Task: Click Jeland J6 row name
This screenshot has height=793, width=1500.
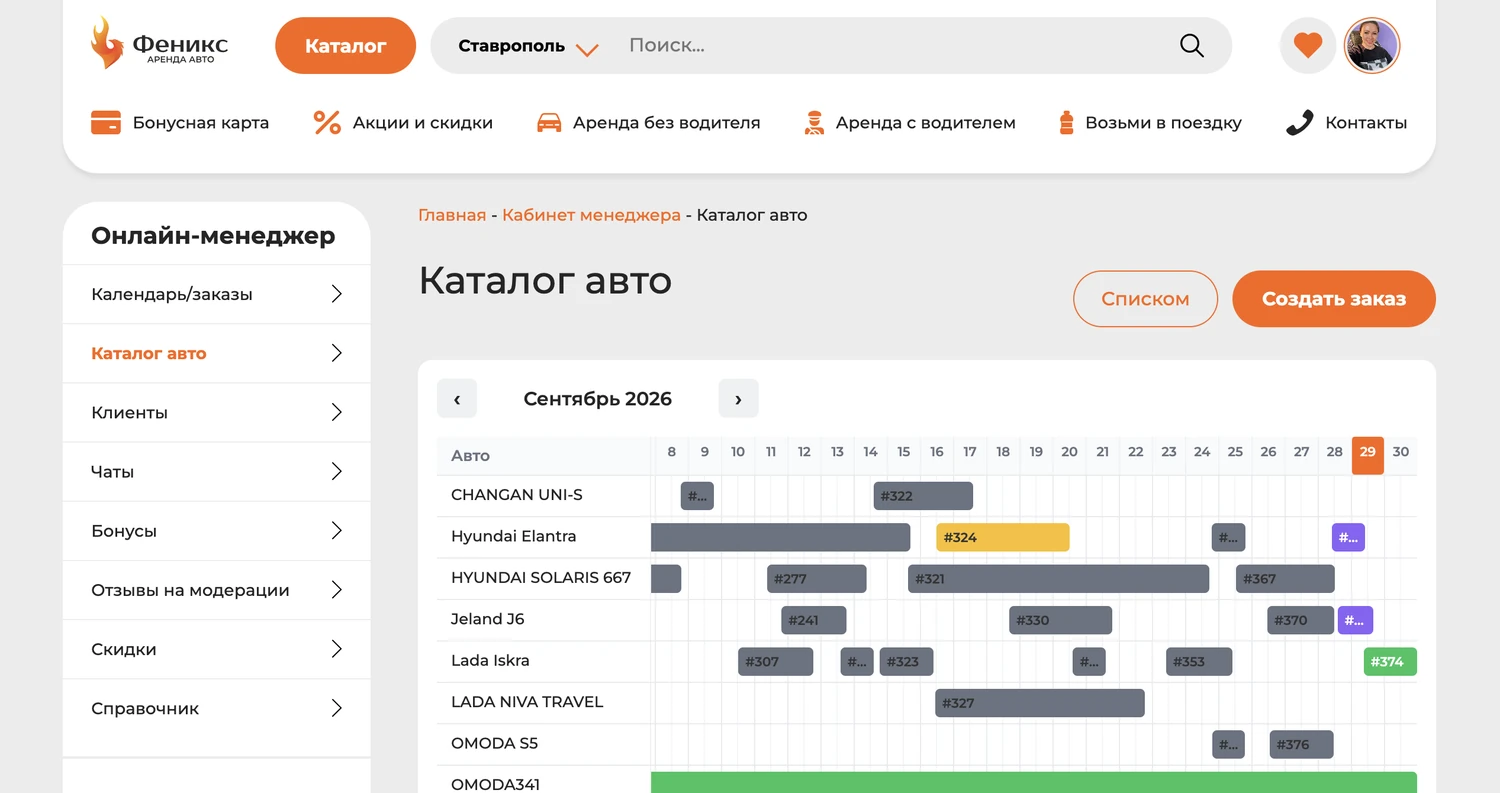Action: (488, 619)
